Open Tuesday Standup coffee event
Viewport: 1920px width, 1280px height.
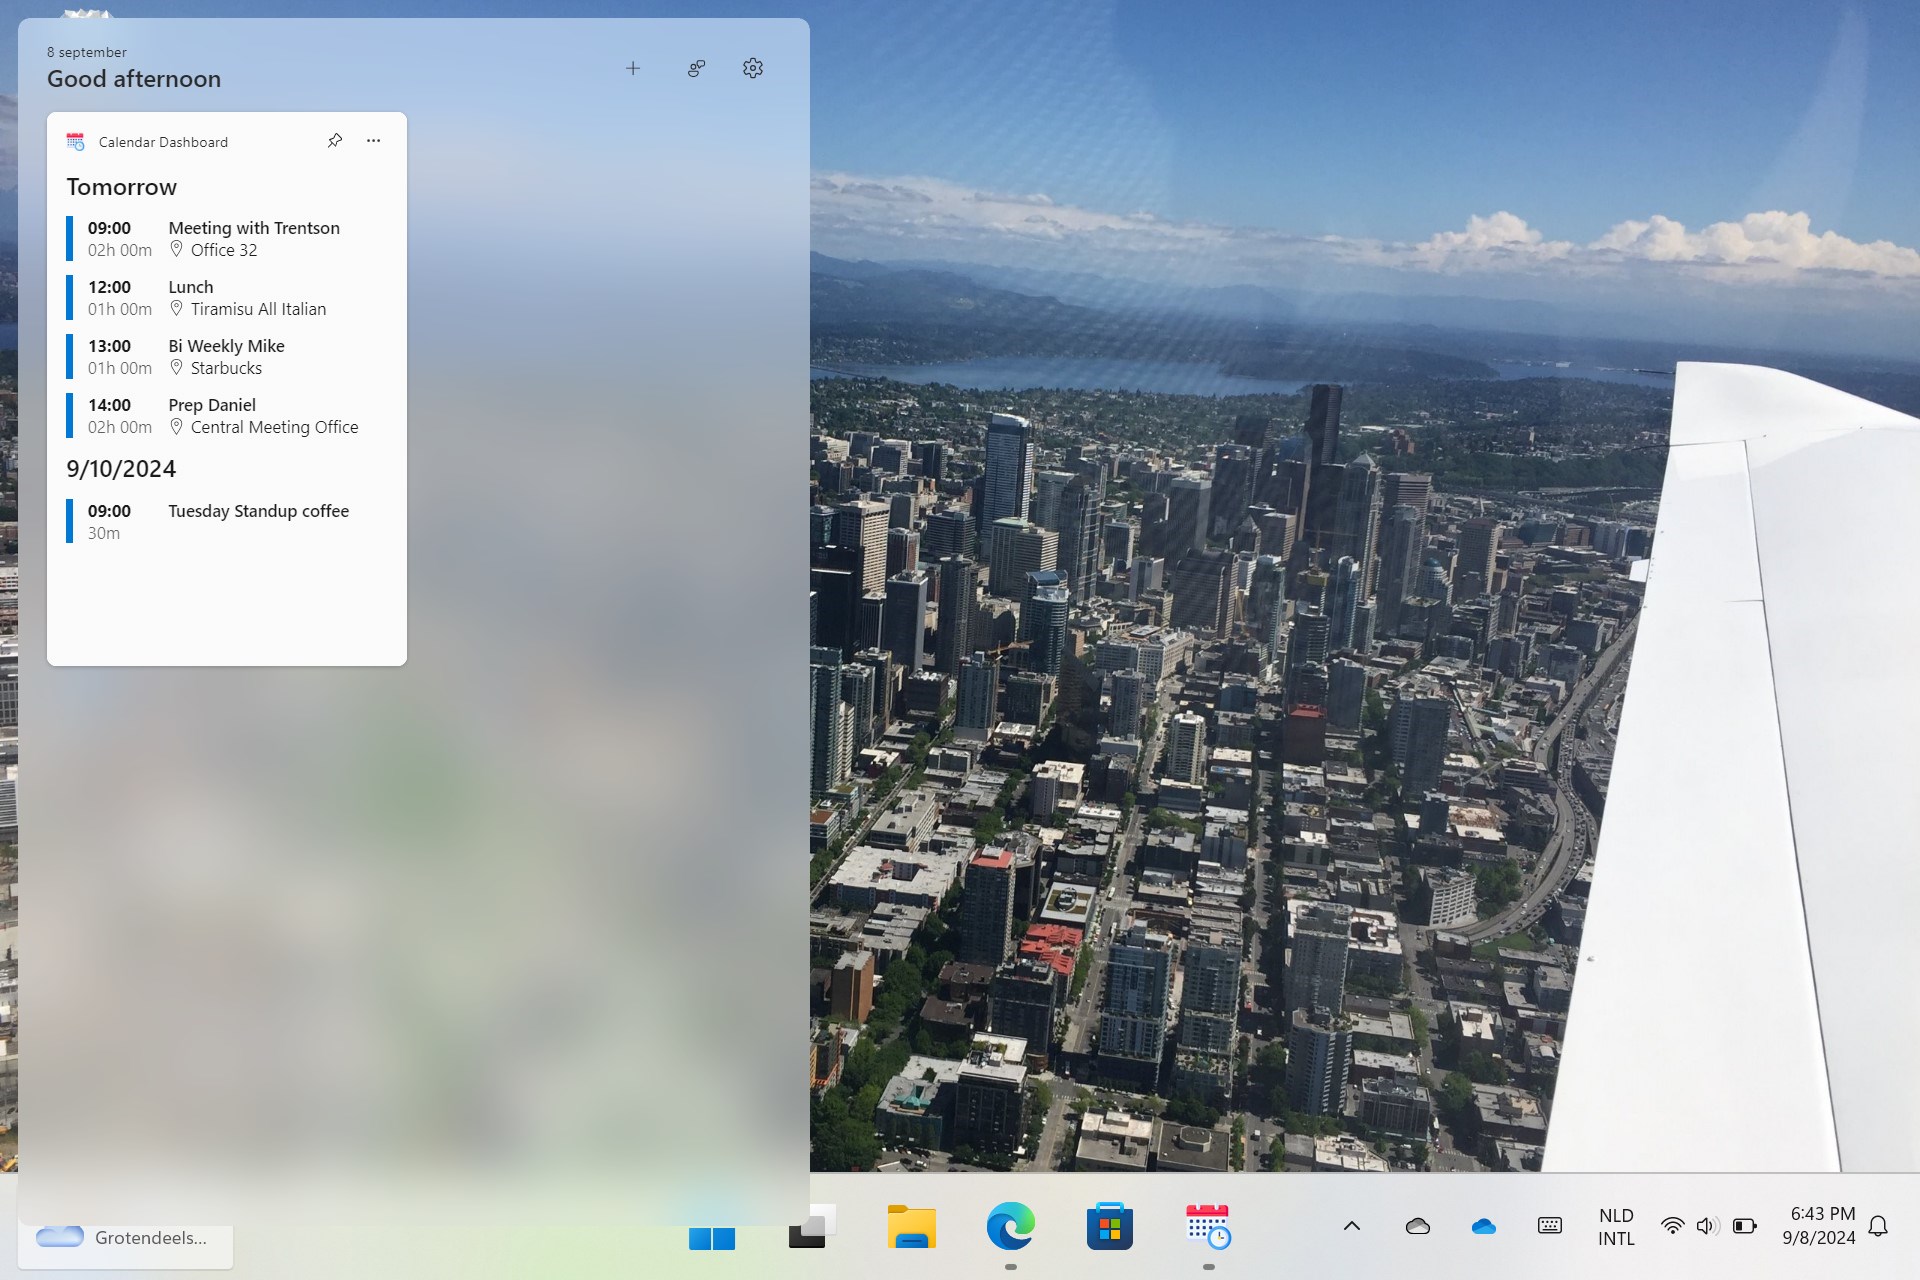pos(258,511)
